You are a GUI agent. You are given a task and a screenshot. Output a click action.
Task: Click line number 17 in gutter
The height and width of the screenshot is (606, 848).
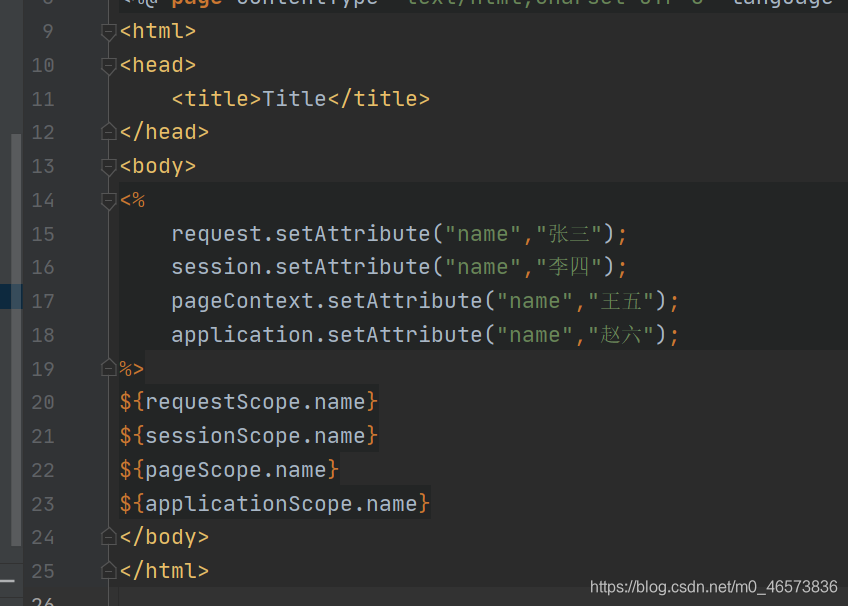coord(43,301)
